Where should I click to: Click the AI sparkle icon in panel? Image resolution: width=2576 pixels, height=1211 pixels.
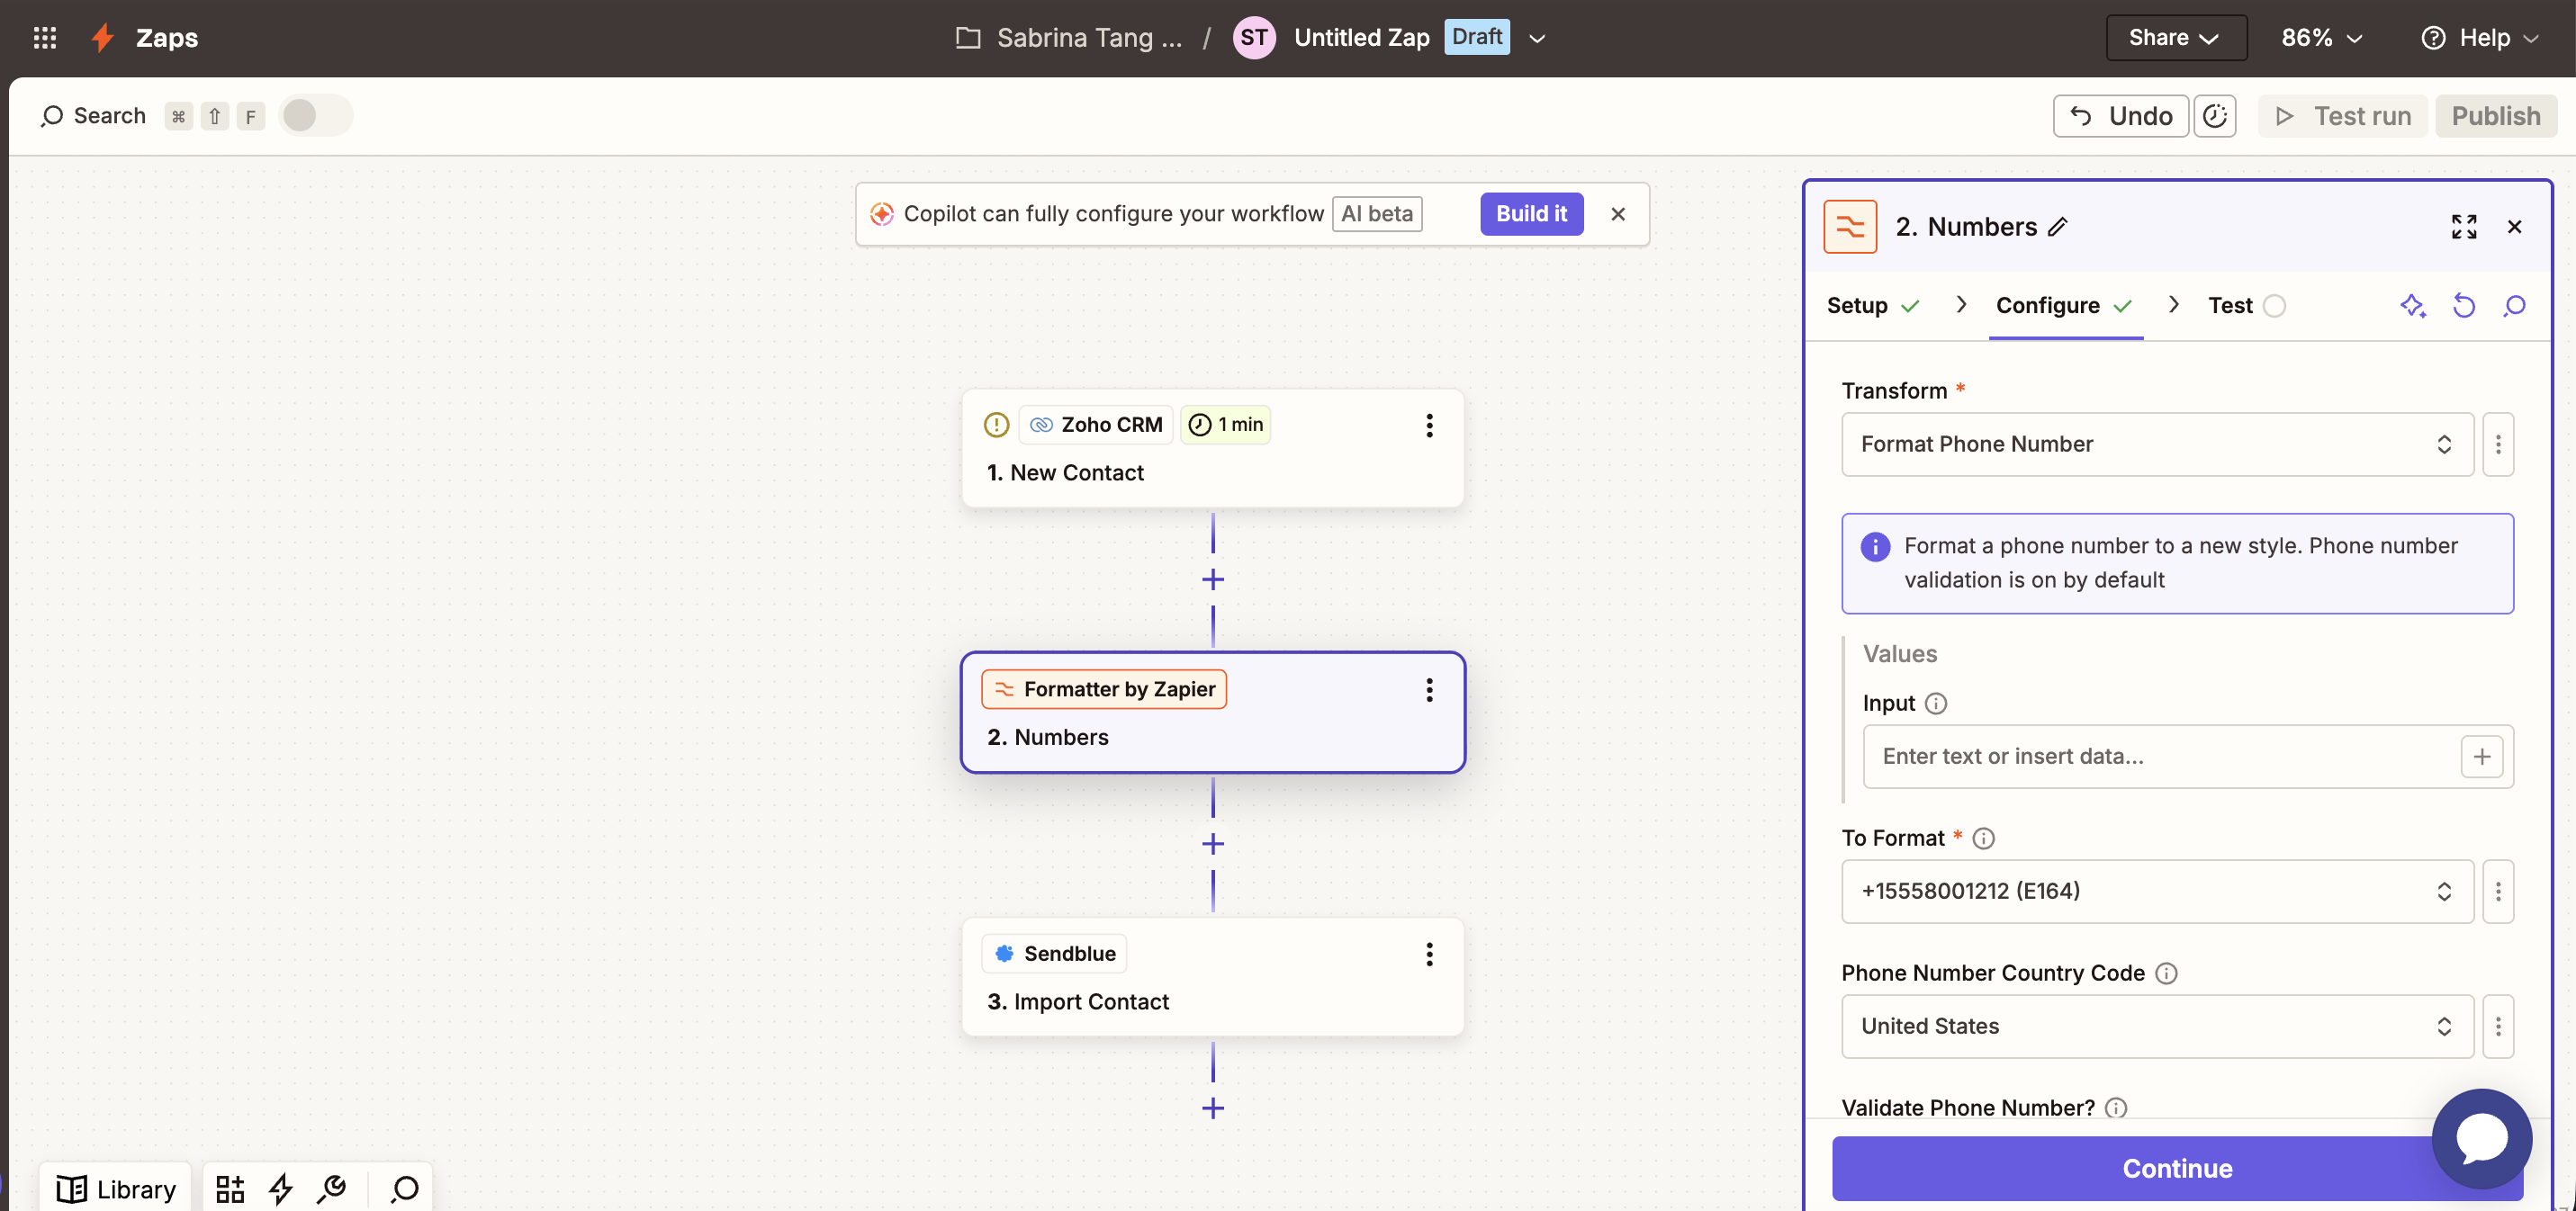(x=2413, y=306)
